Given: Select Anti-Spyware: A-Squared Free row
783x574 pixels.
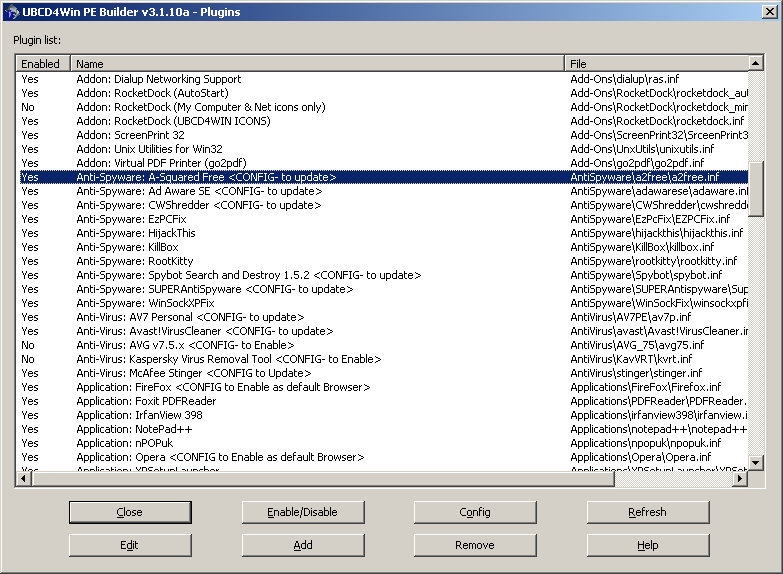Looking at the screenshot, I should (x=384, y=177).
